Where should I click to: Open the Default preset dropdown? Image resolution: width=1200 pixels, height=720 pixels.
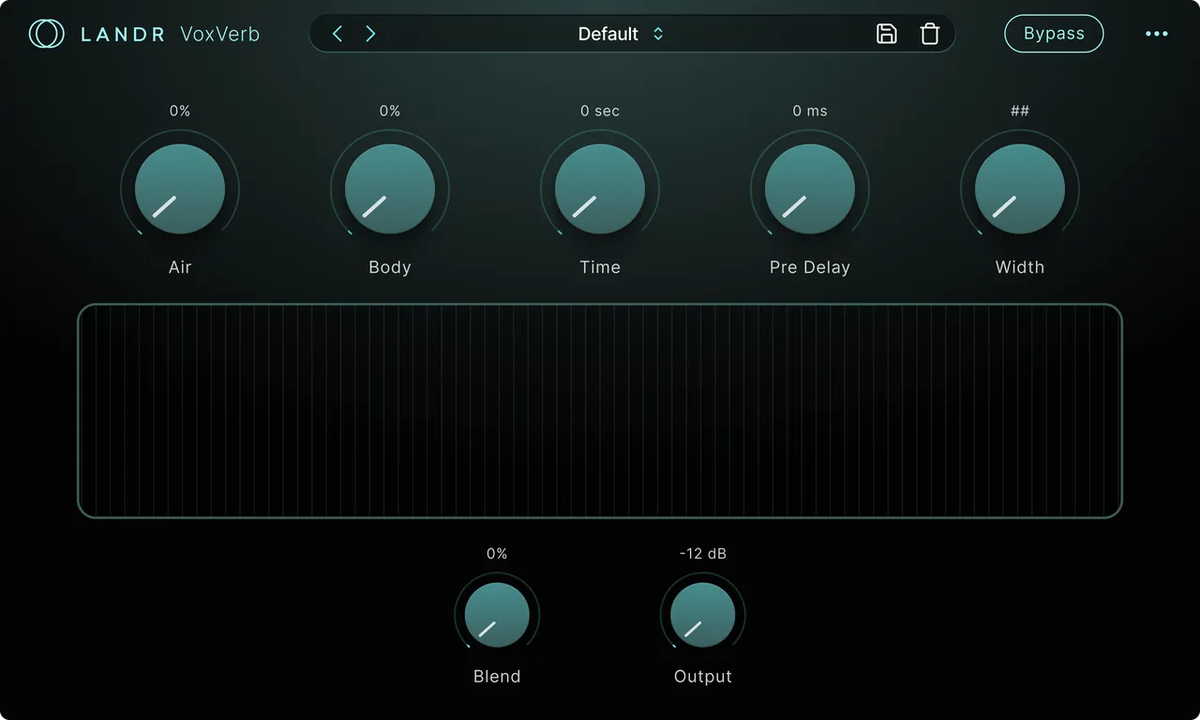tap(620, 33)
